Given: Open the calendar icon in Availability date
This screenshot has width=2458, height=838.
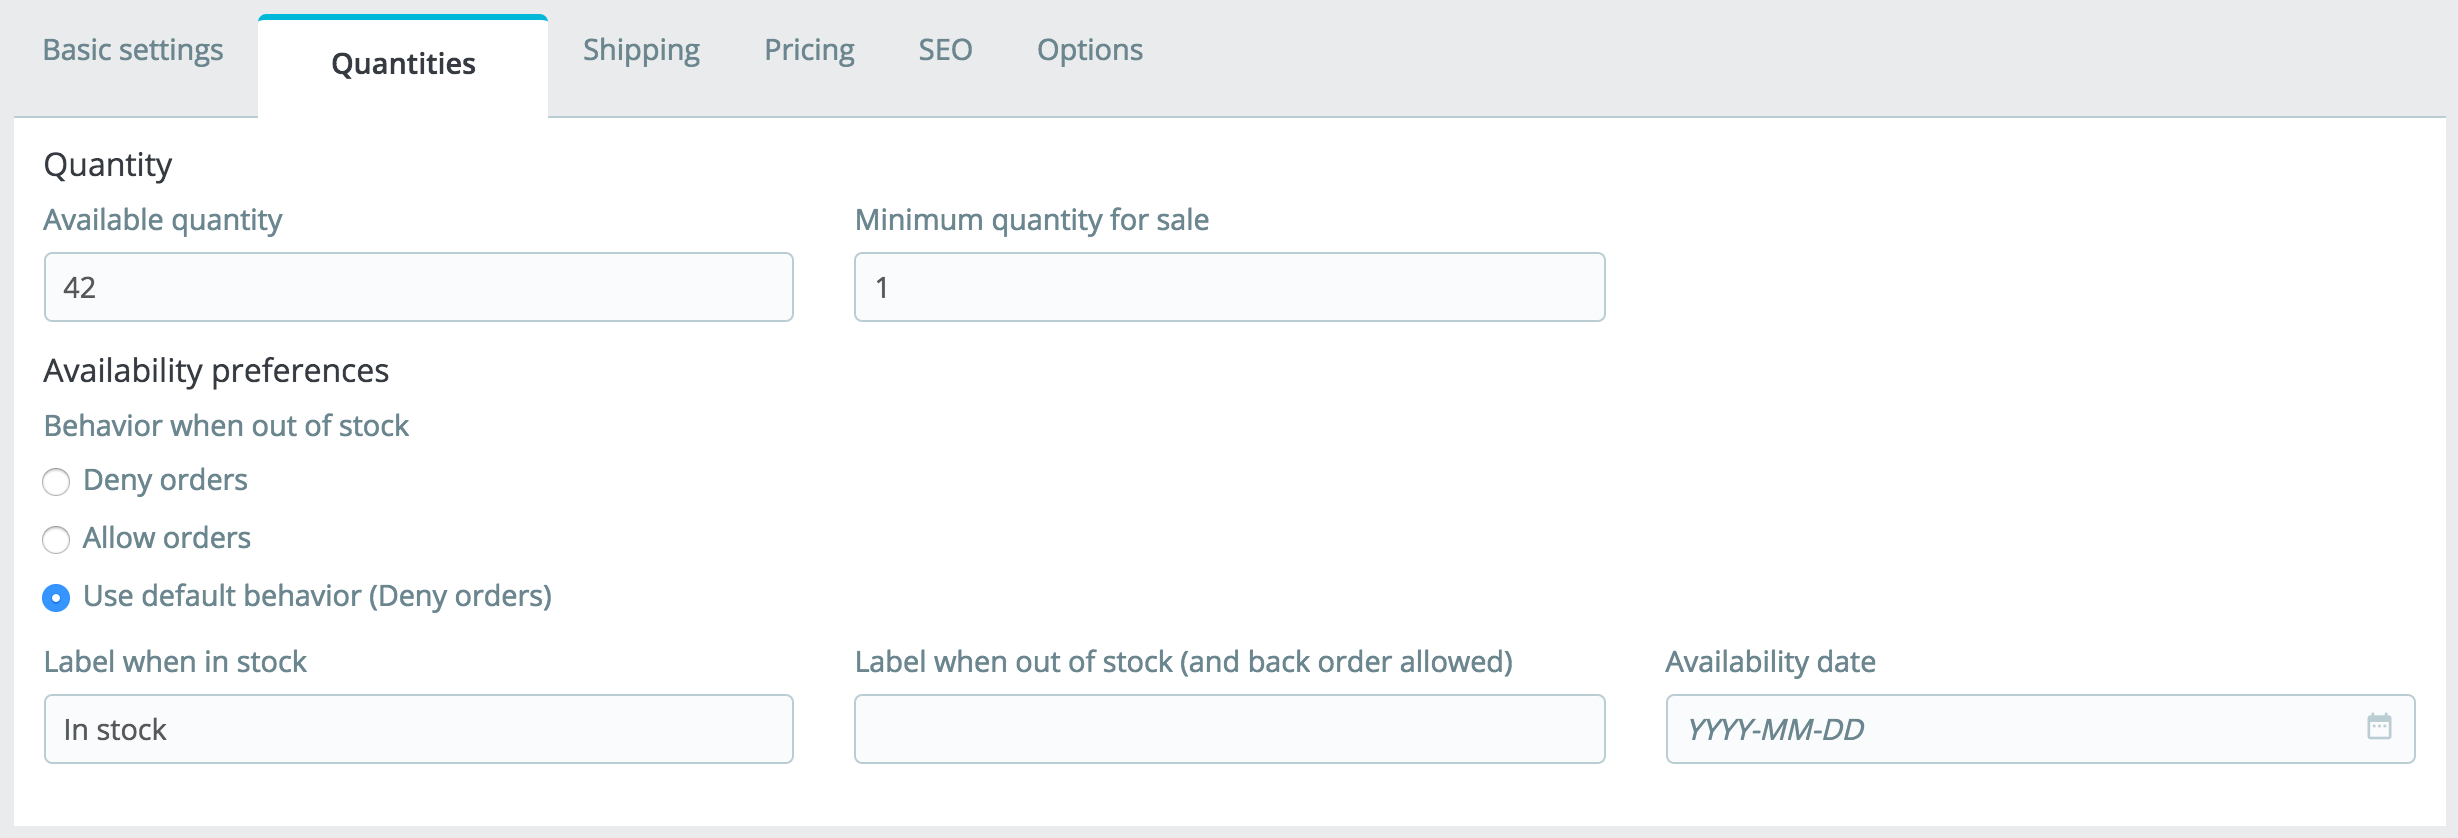Looking at the screenshot, I should point(2379,726).
